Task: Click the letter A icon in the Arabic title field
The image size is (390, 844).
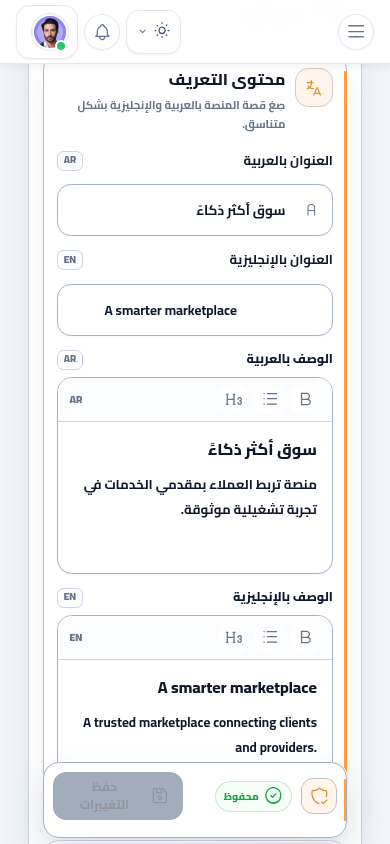Action: point(311,210)
